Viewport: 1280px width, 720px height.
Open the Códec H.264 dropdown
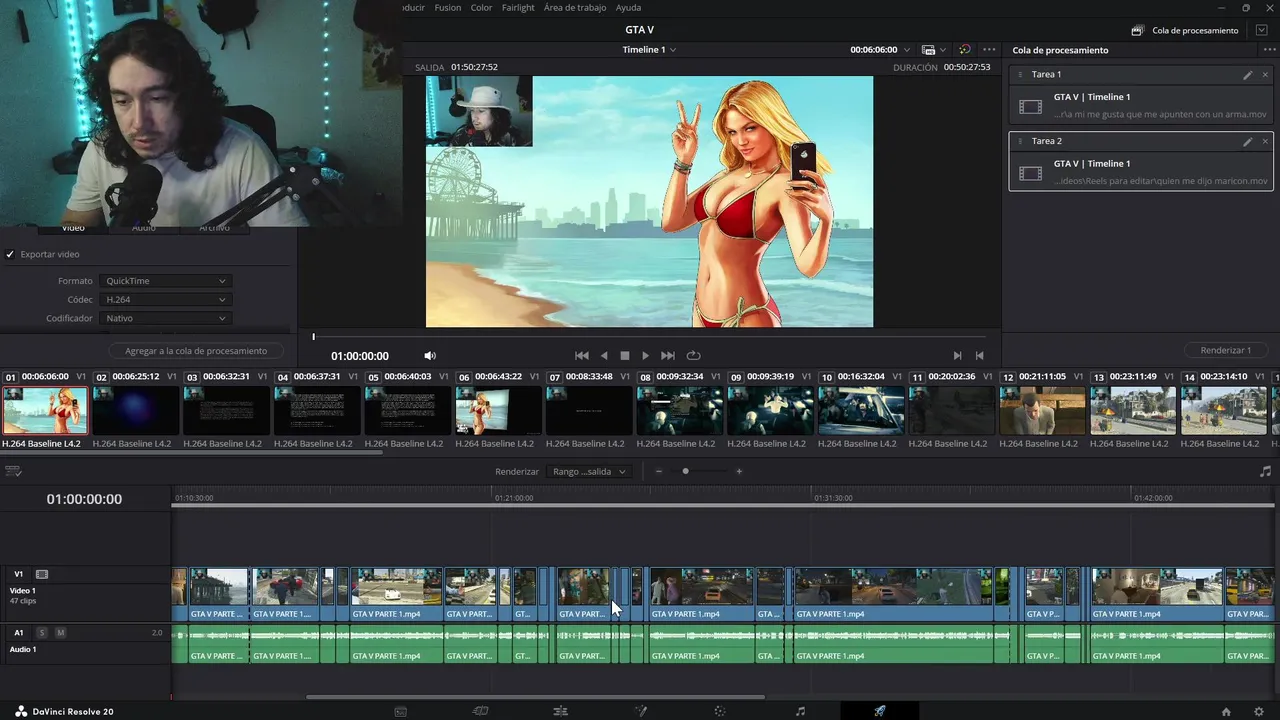165,300
